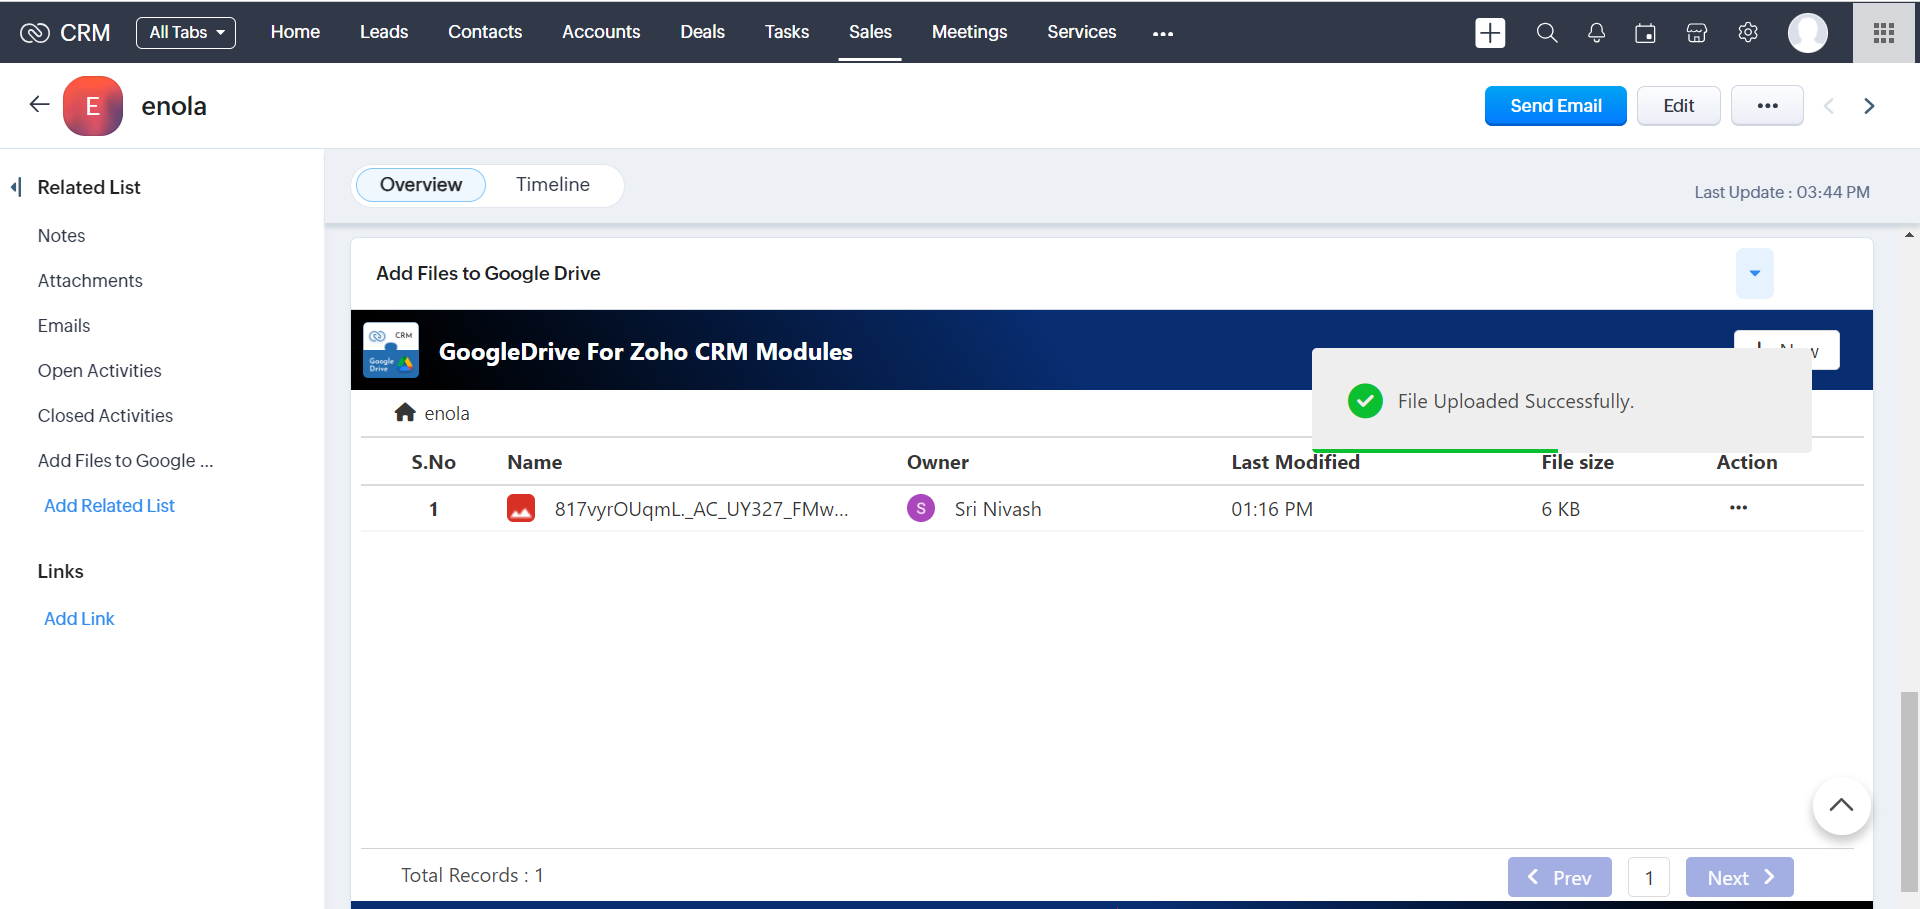Viewport: 1920px width, 909px height.
Task: Switch to the Timeline tab
Action: click(x=552, y=185)
